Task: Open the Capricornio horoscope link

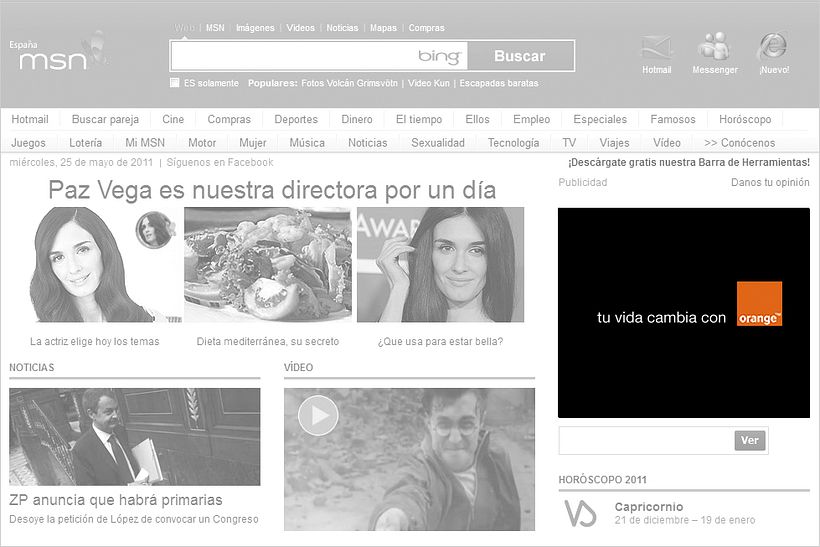Action: [x=649, y=507]
